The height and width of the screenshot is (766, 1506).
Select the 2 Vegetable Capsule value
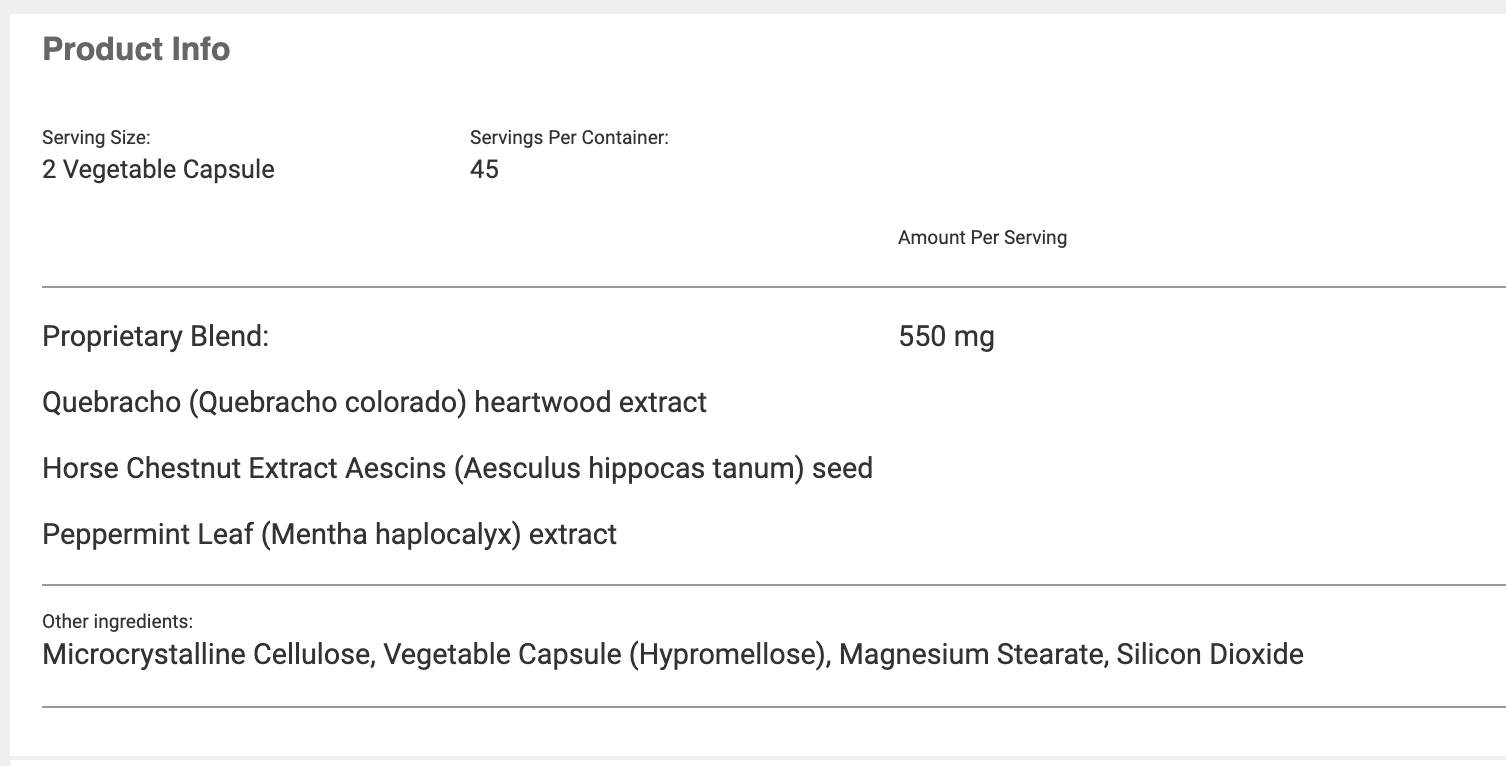coord(158,169)
